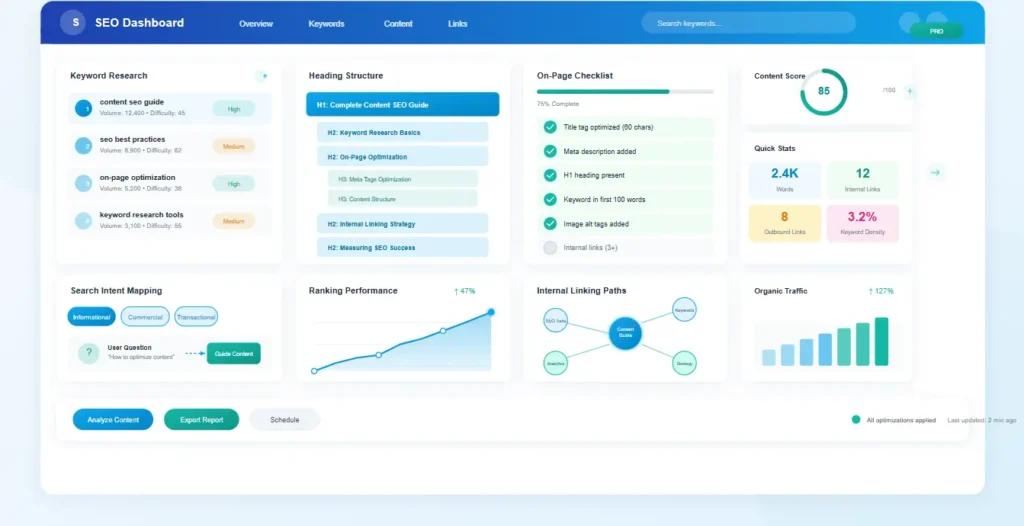Expand H2: Measuring SEO Success node
The image size is (1024, 526).
pos(402,248)
